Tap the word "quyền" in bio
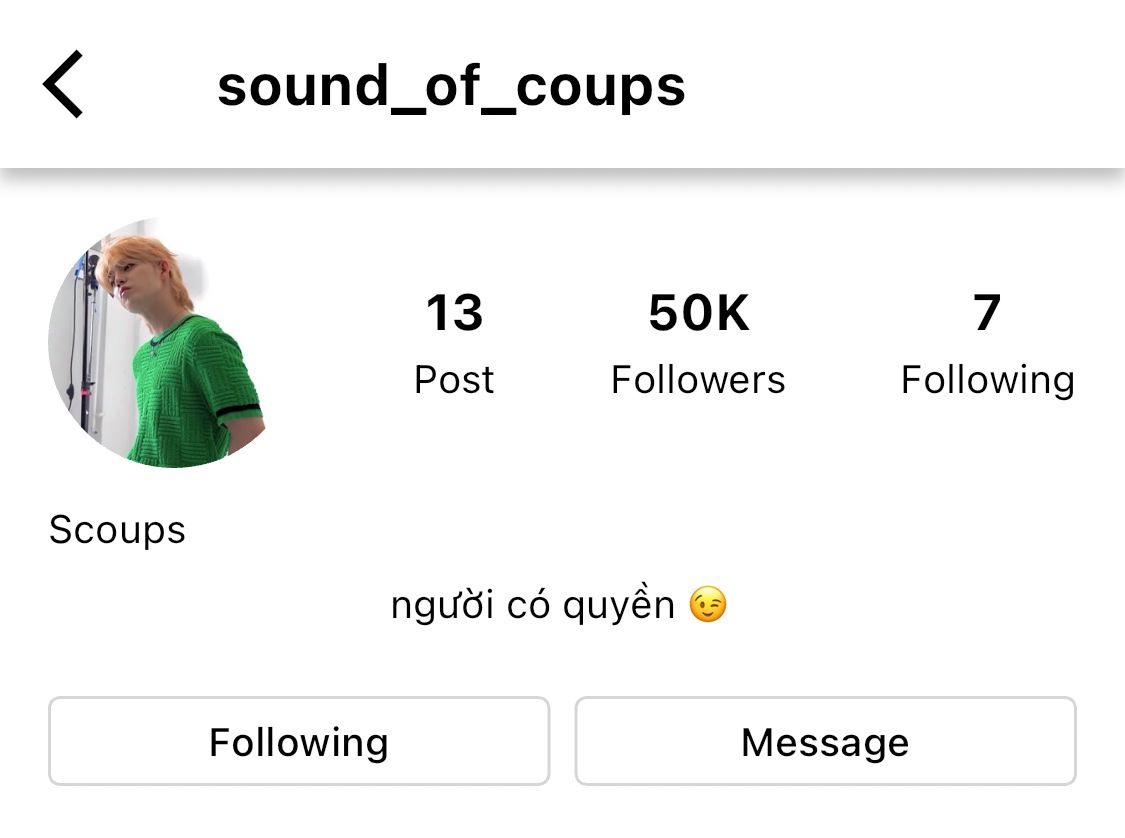Viewport: 1125px width, 838px height. click(618, 603)
